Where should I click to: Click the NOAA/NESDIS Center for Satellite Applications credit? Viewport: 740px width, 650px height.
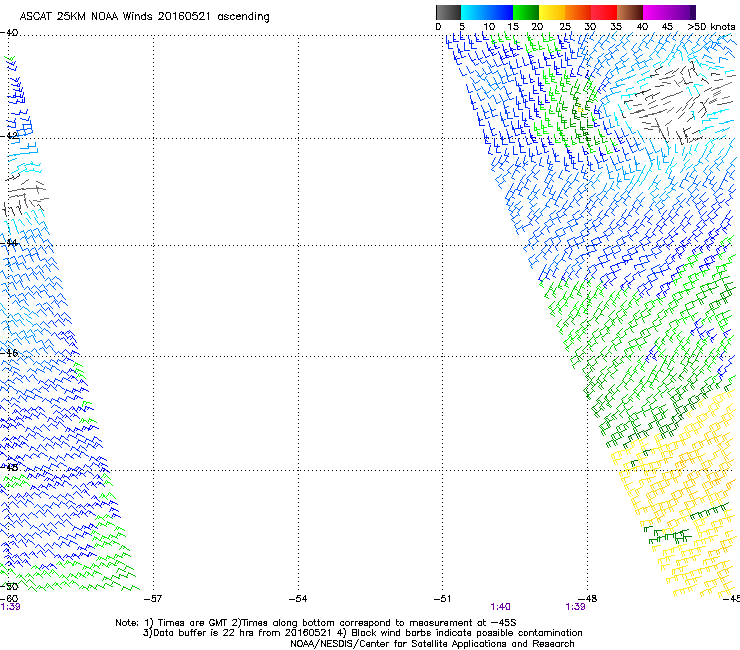(432, 644)
